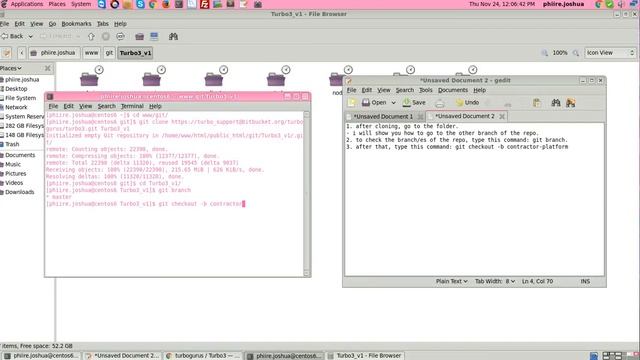Select Documents in the Places sidebar
Image resolution: width=640 pixels, height=360 pixels.
click(x=20, y=156)
